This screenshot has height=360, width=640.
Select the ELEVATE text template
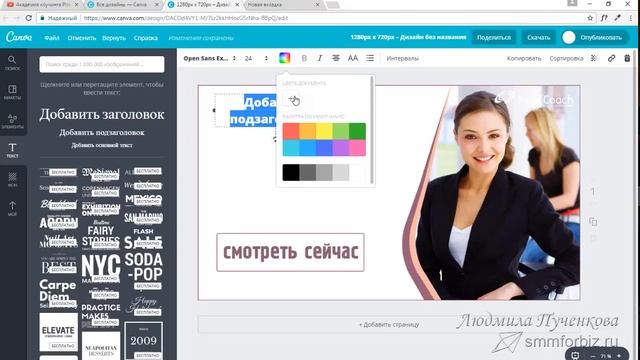[58, 332]
